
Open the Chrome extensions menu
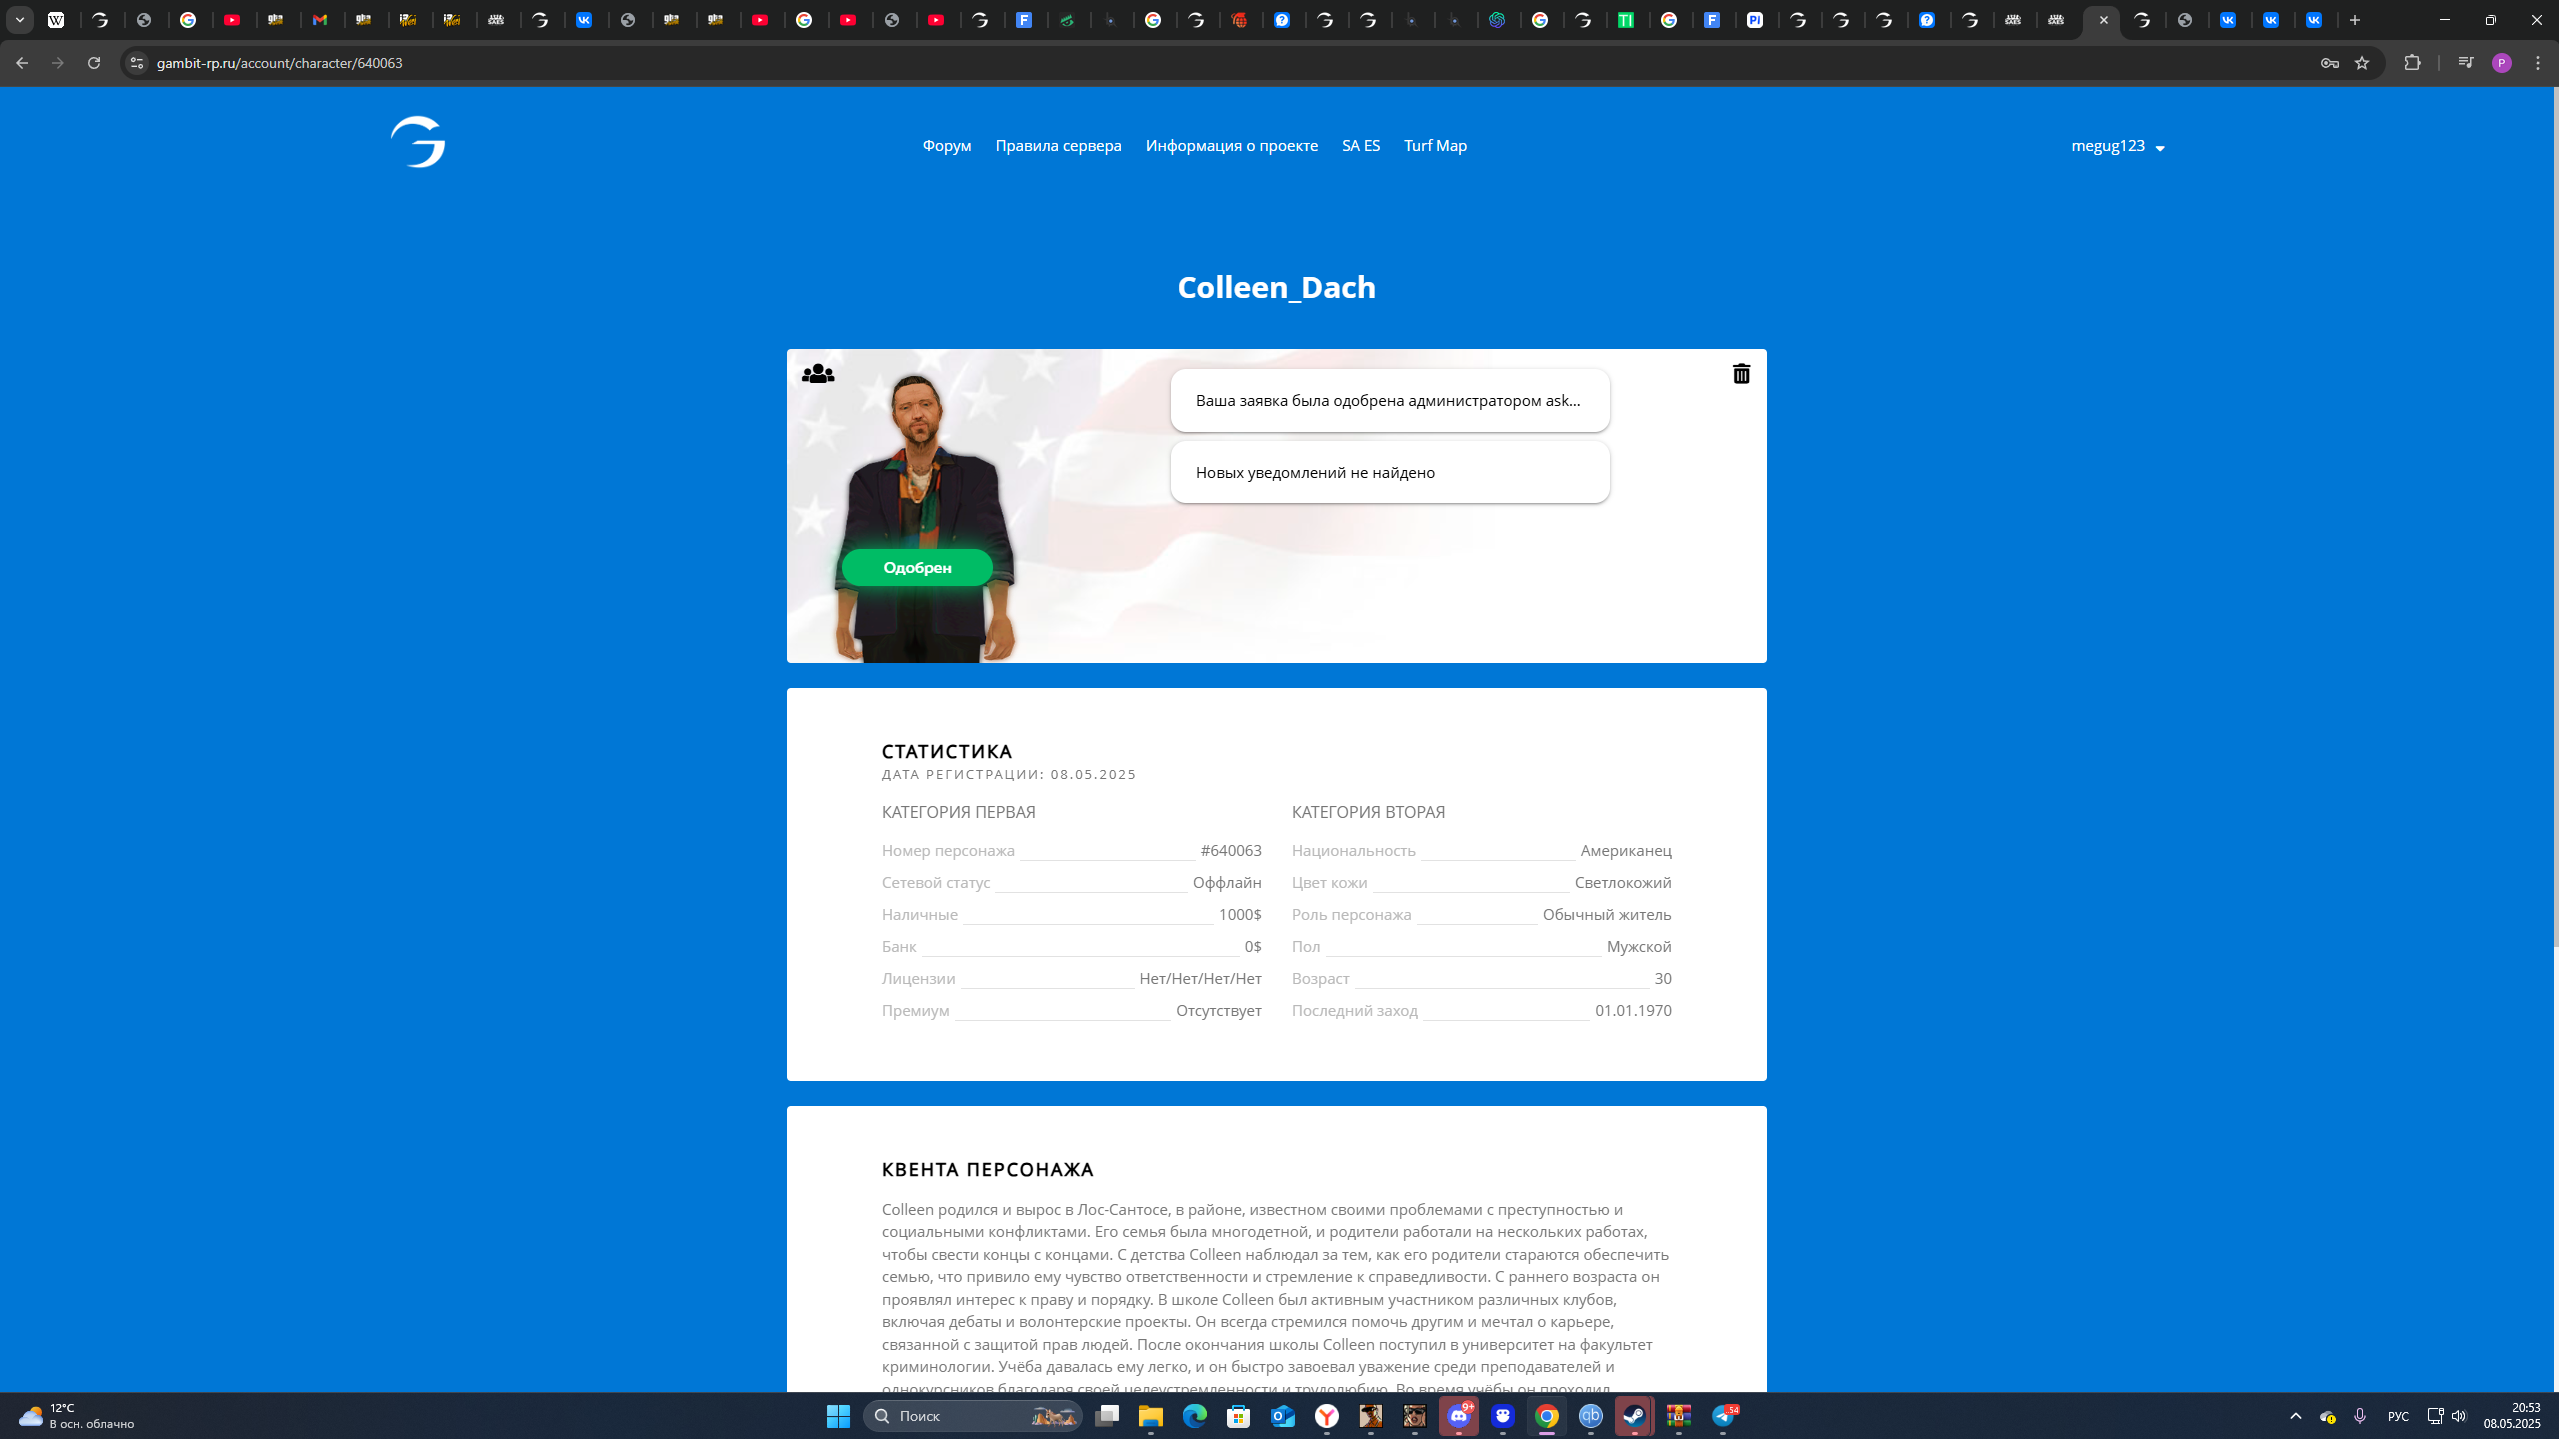pos(2412,63)
